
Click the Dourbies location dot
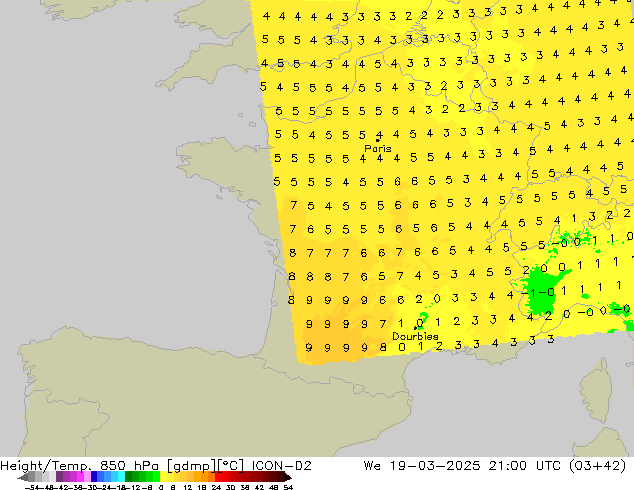(x=415, y=328)
